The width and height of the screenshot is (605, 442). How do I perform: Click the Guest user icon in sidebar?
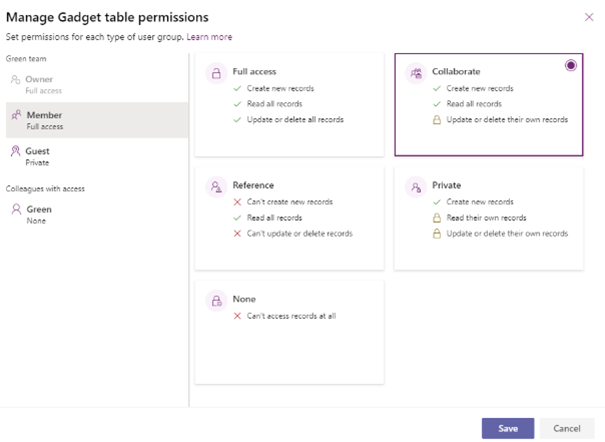(x=15, y=152)
